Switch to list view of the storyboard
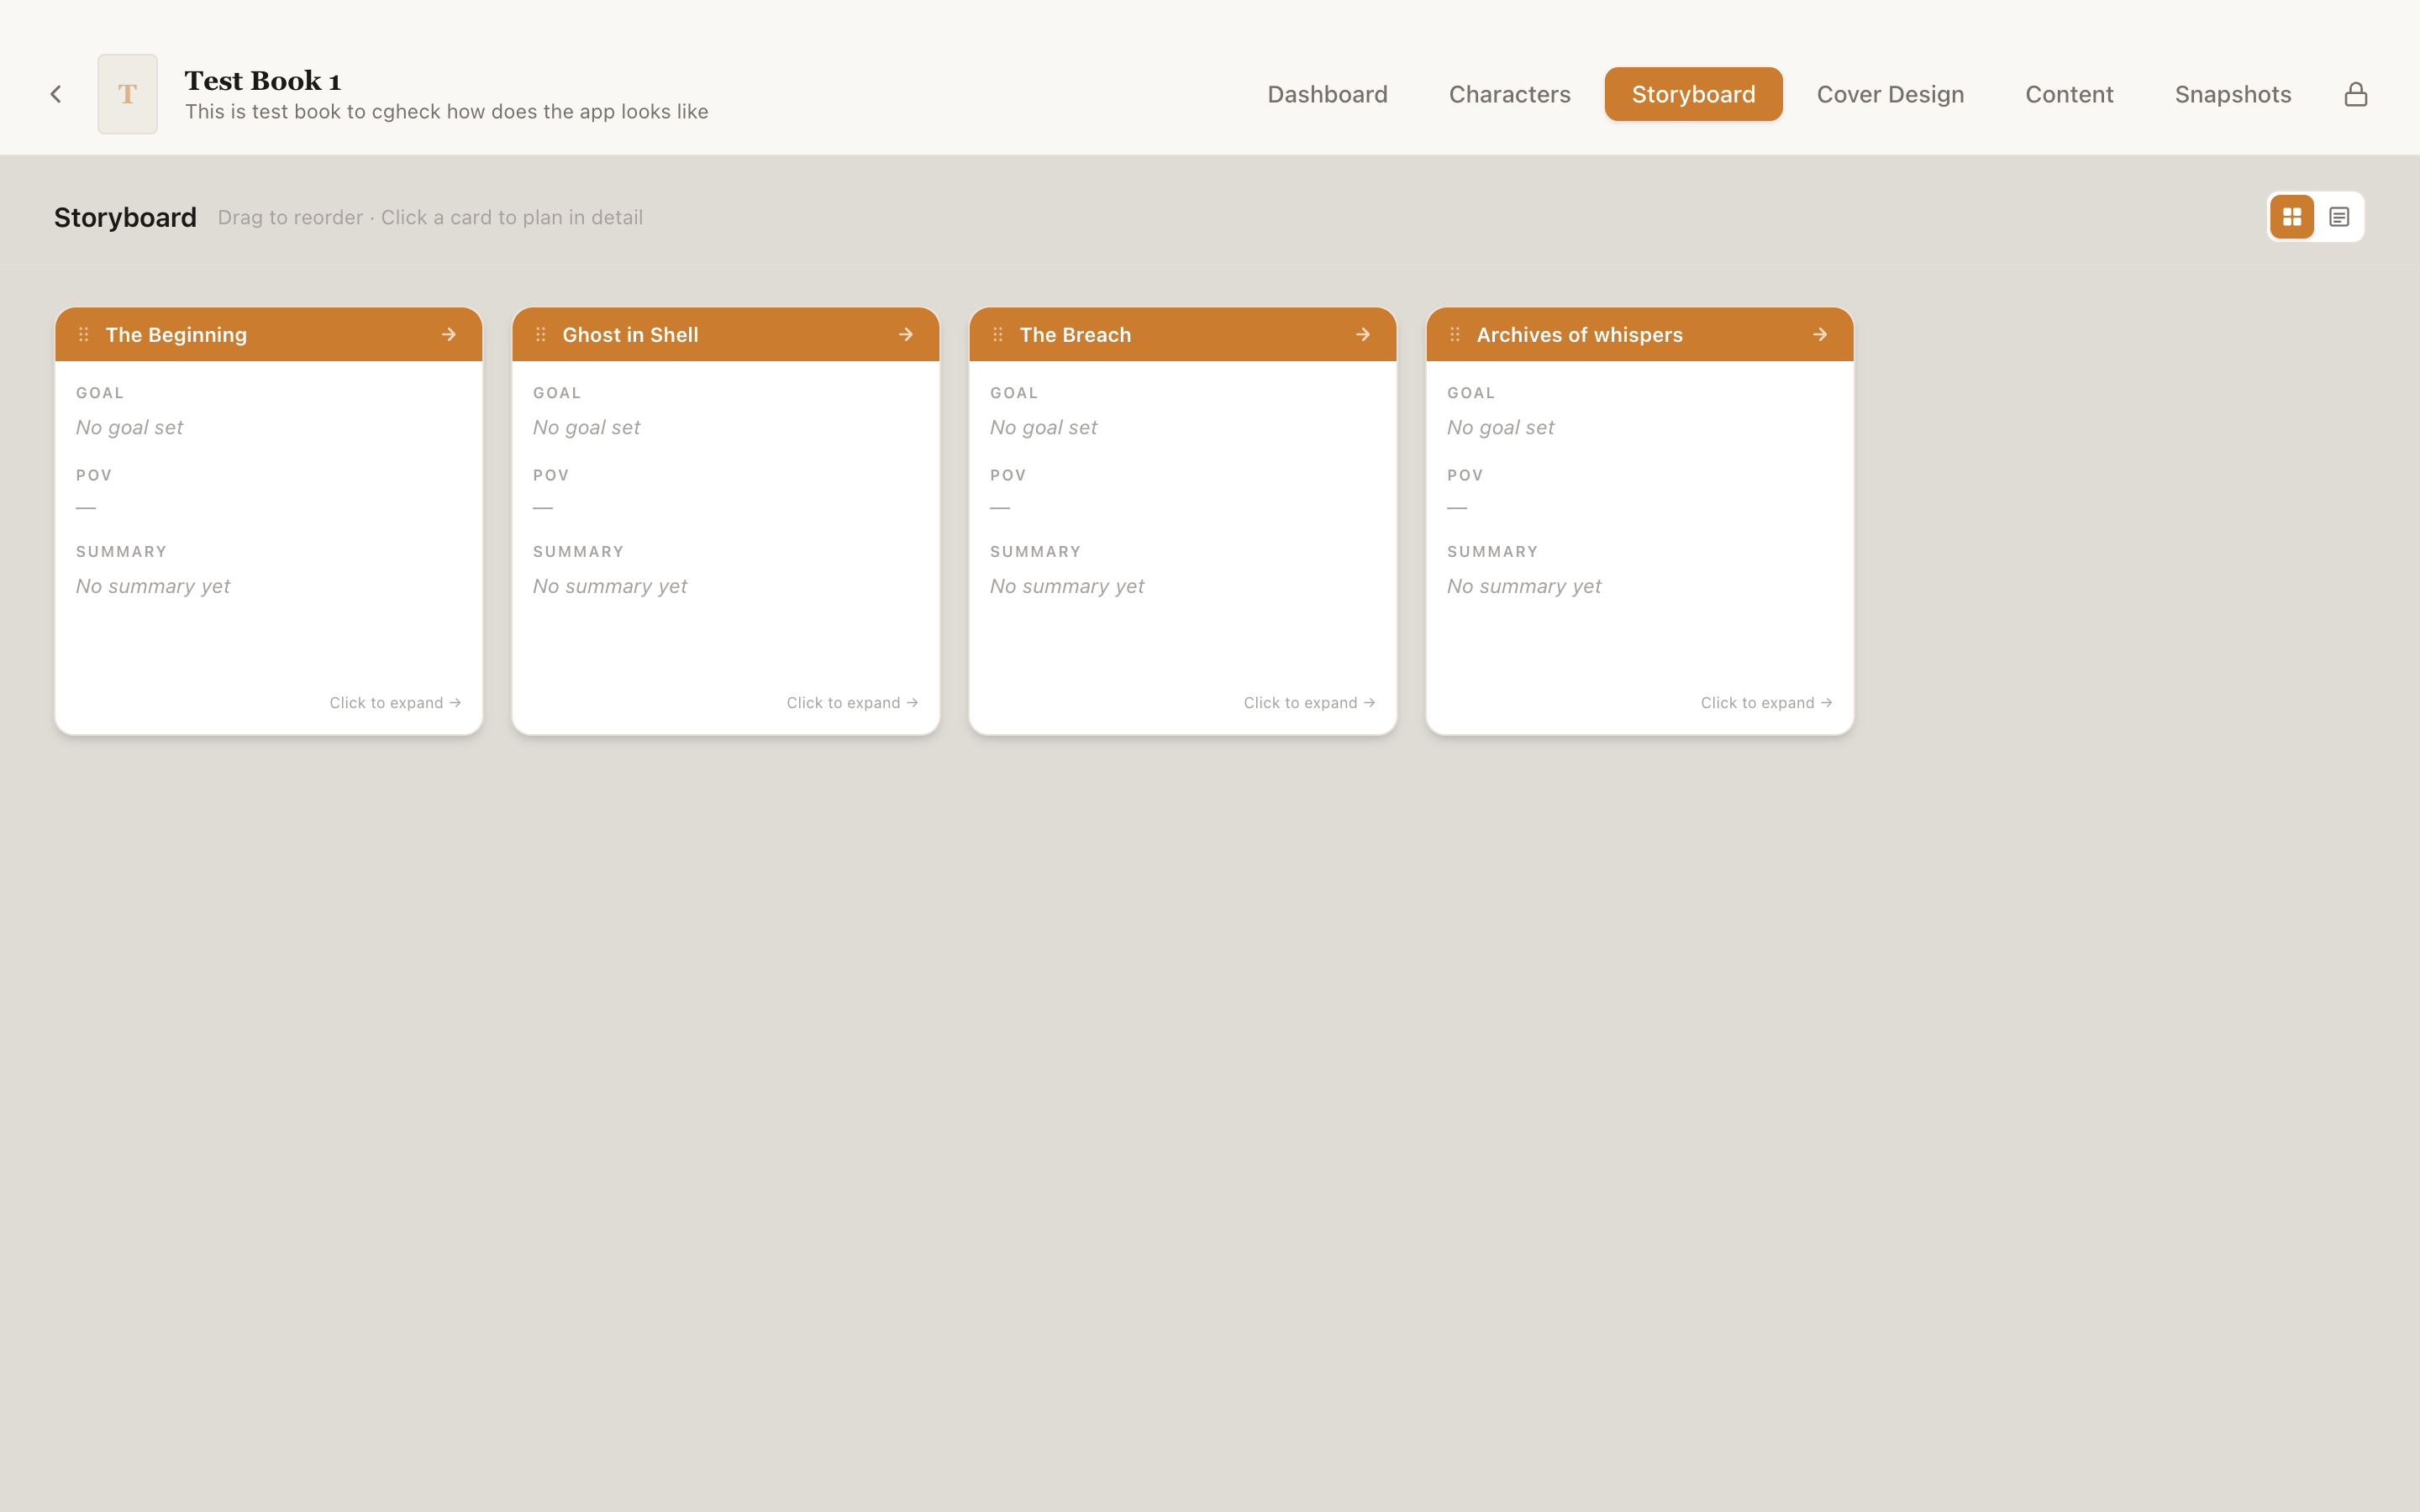Screen dimensions: 2420x1512 coord(2339,216)
